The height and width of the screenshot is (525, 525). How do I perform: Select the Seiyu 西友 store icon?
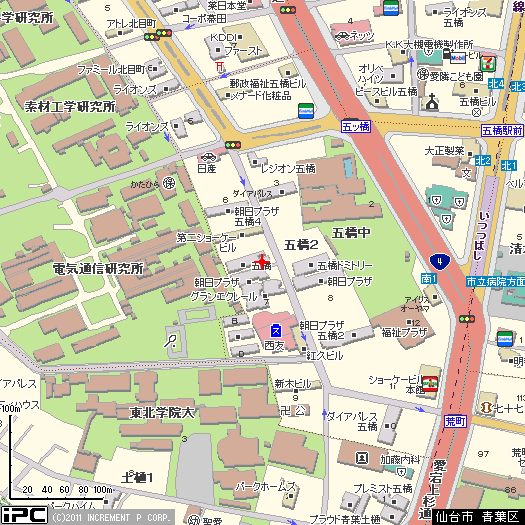[276, 331]
